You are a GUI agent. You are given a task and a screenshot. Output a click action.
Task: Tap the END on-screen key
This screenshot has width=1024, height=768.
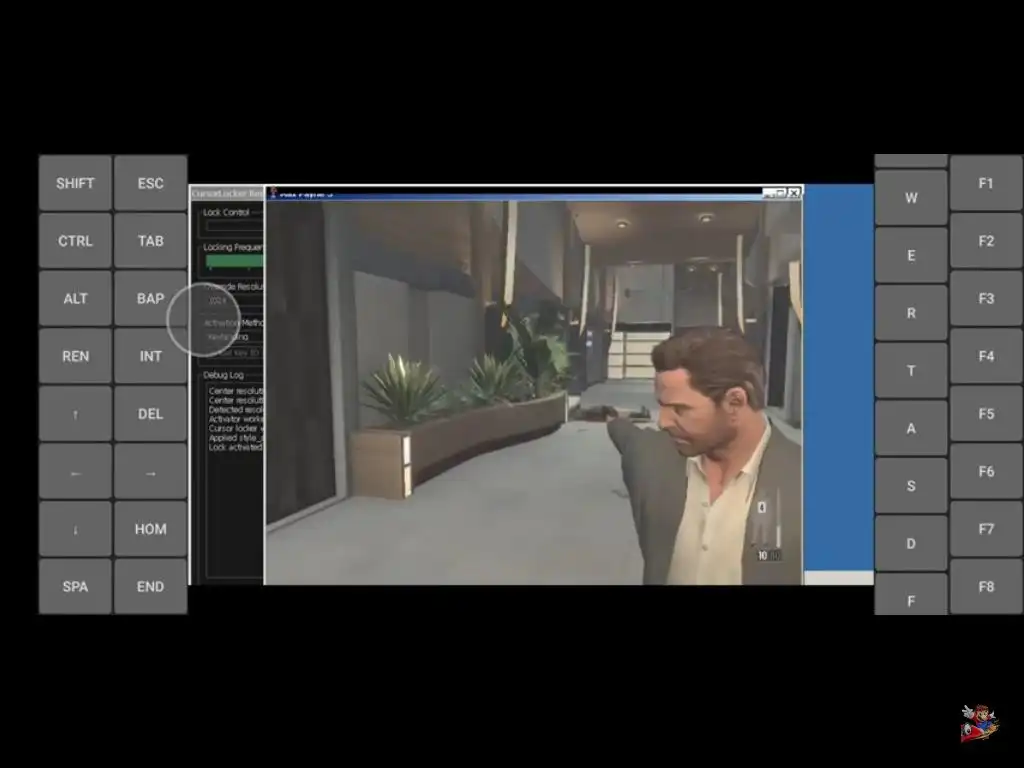coord(150,586)
